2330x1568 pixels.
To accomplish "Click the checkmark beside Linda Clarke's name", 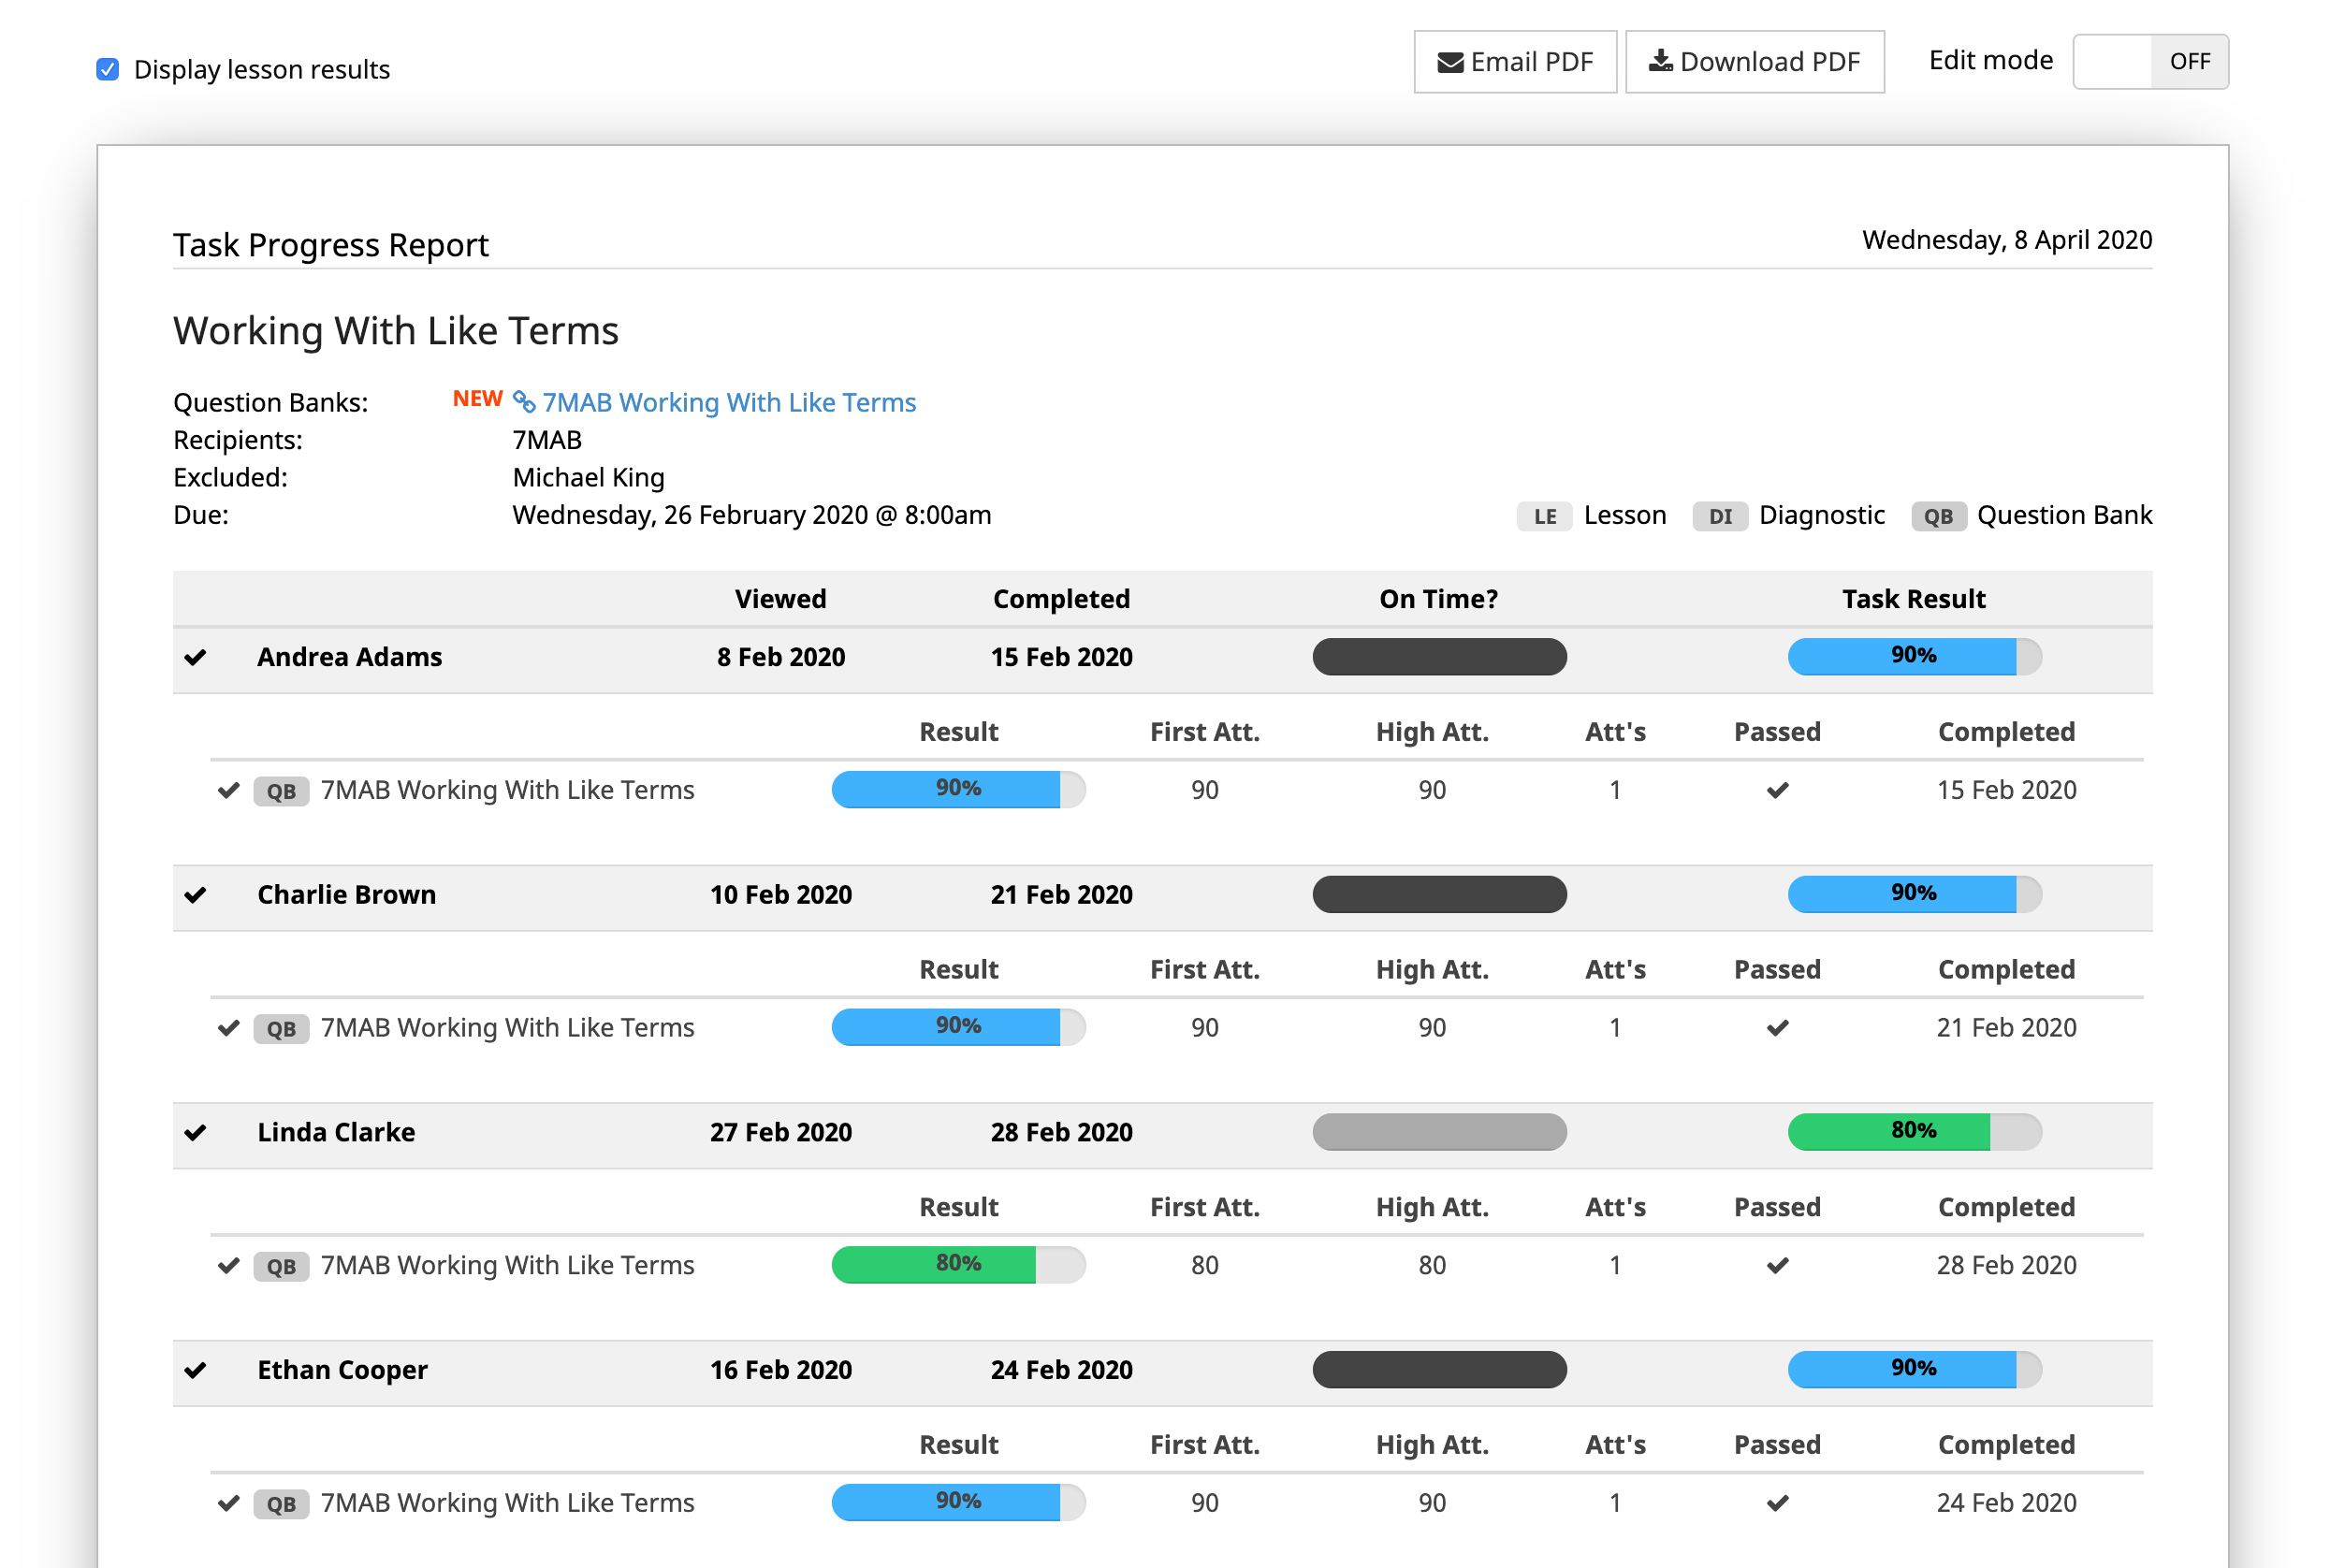I will 196,1132.
